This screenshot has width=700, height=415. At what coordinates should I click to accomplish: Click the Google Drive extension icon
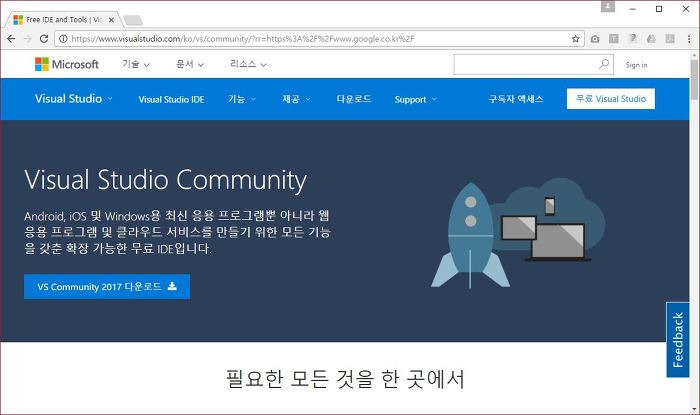click(651, 39)
